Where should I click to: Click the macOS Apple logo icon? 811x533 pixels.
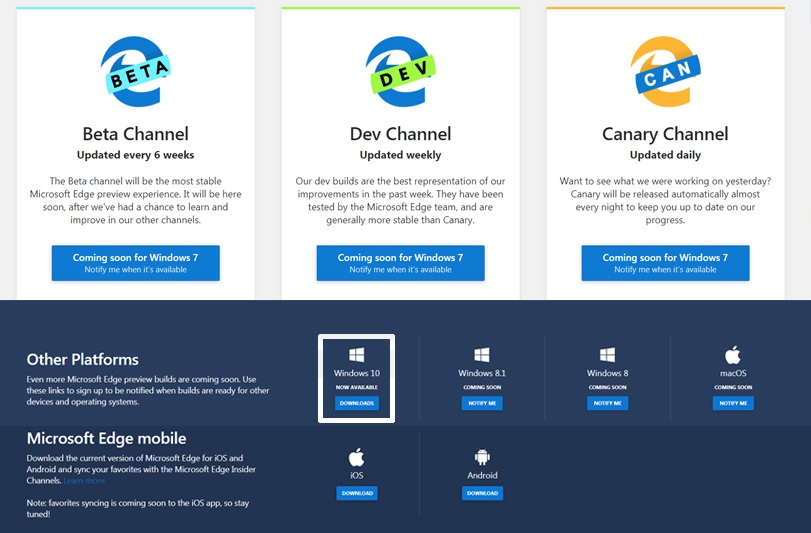coord(733,355)
